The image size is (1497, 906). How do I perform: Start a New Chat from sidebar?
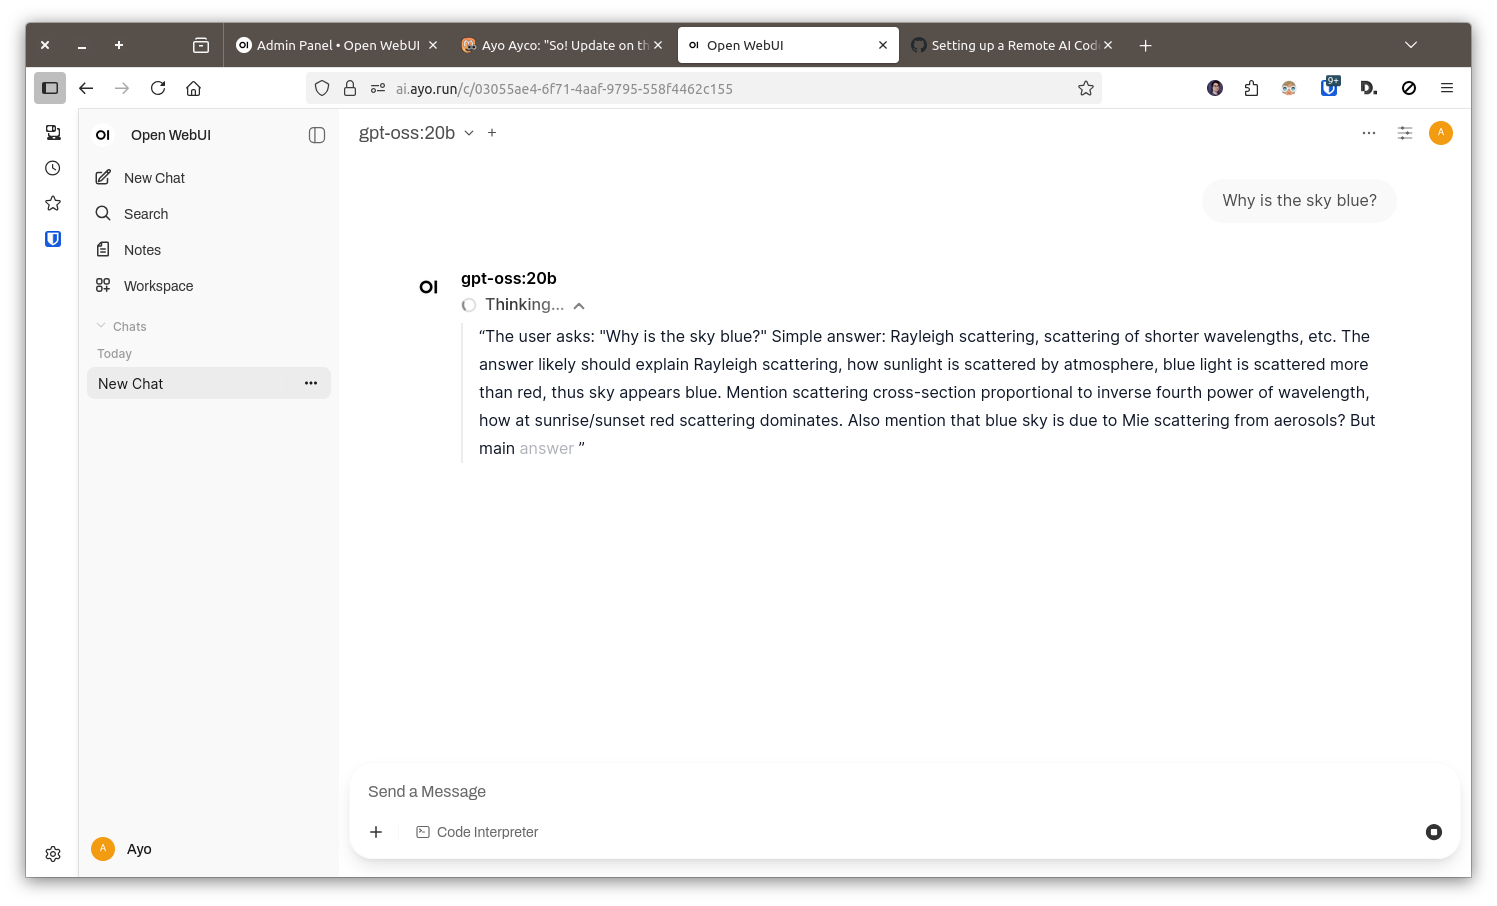[154, 178]
